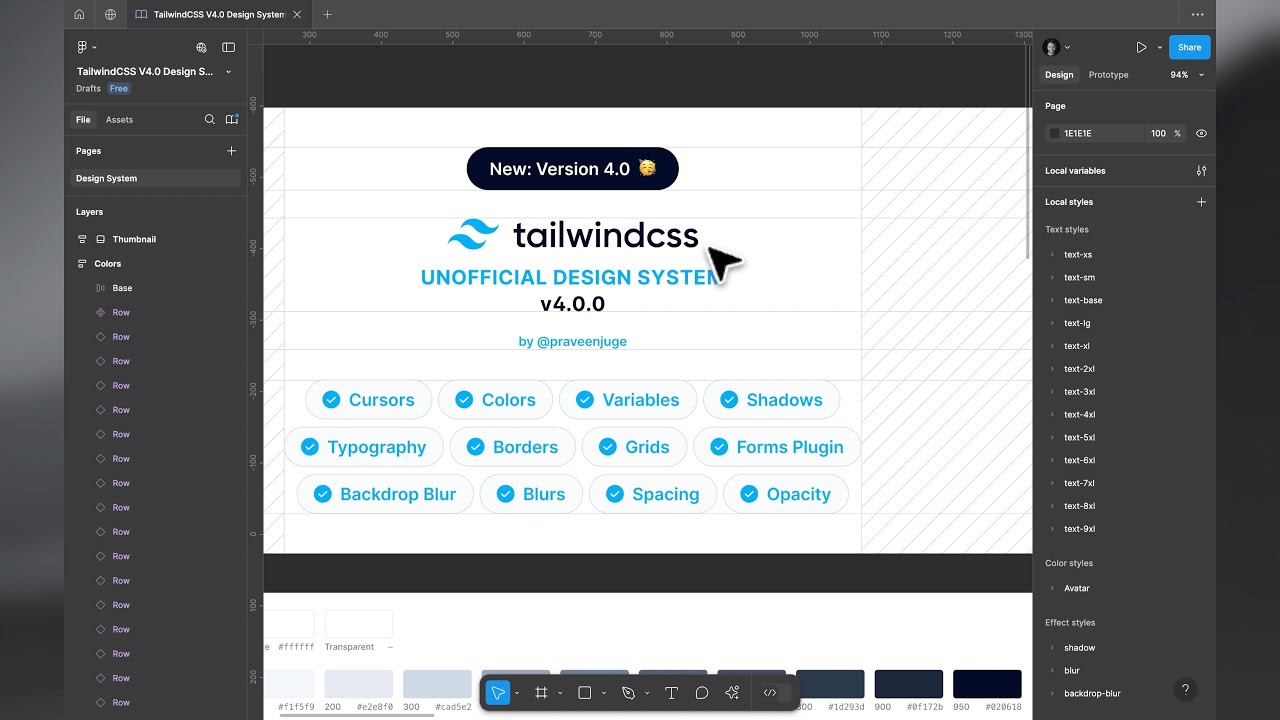The width and height of the screenshot is (1280, 720).
Task: Open the Libraries book icon
Action: tap(232, 119)
